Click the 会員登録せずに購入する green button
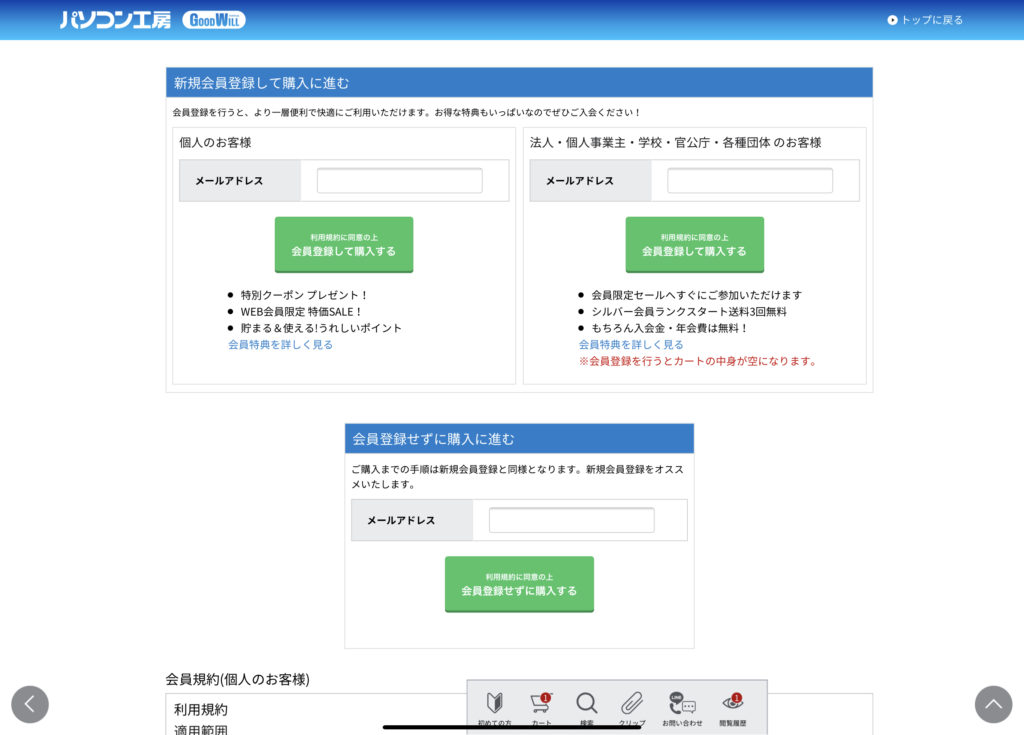The height and width of the screenshot is (735, 1024). [519, 584]
